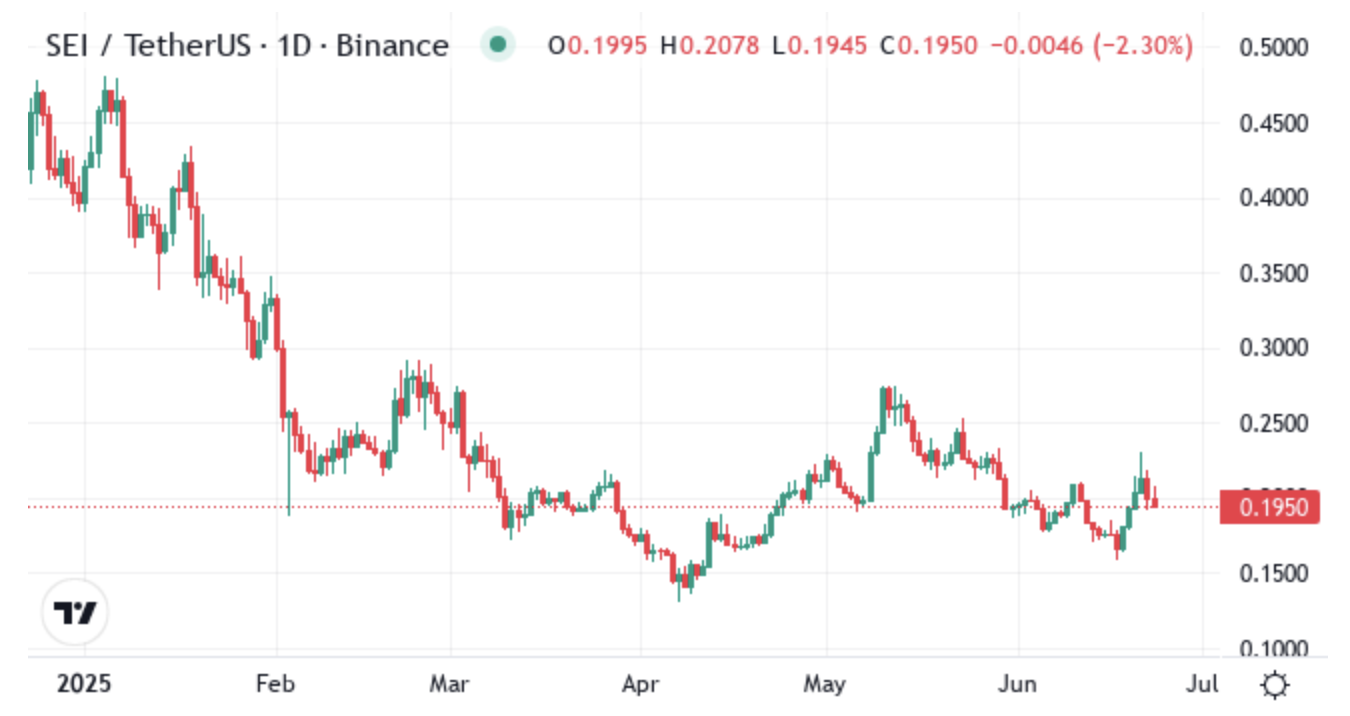Viewport: 1350px width, 716px height.
Task: Click the TradingView logo badge
Action: pyautogui.click(x=75, y=612)
